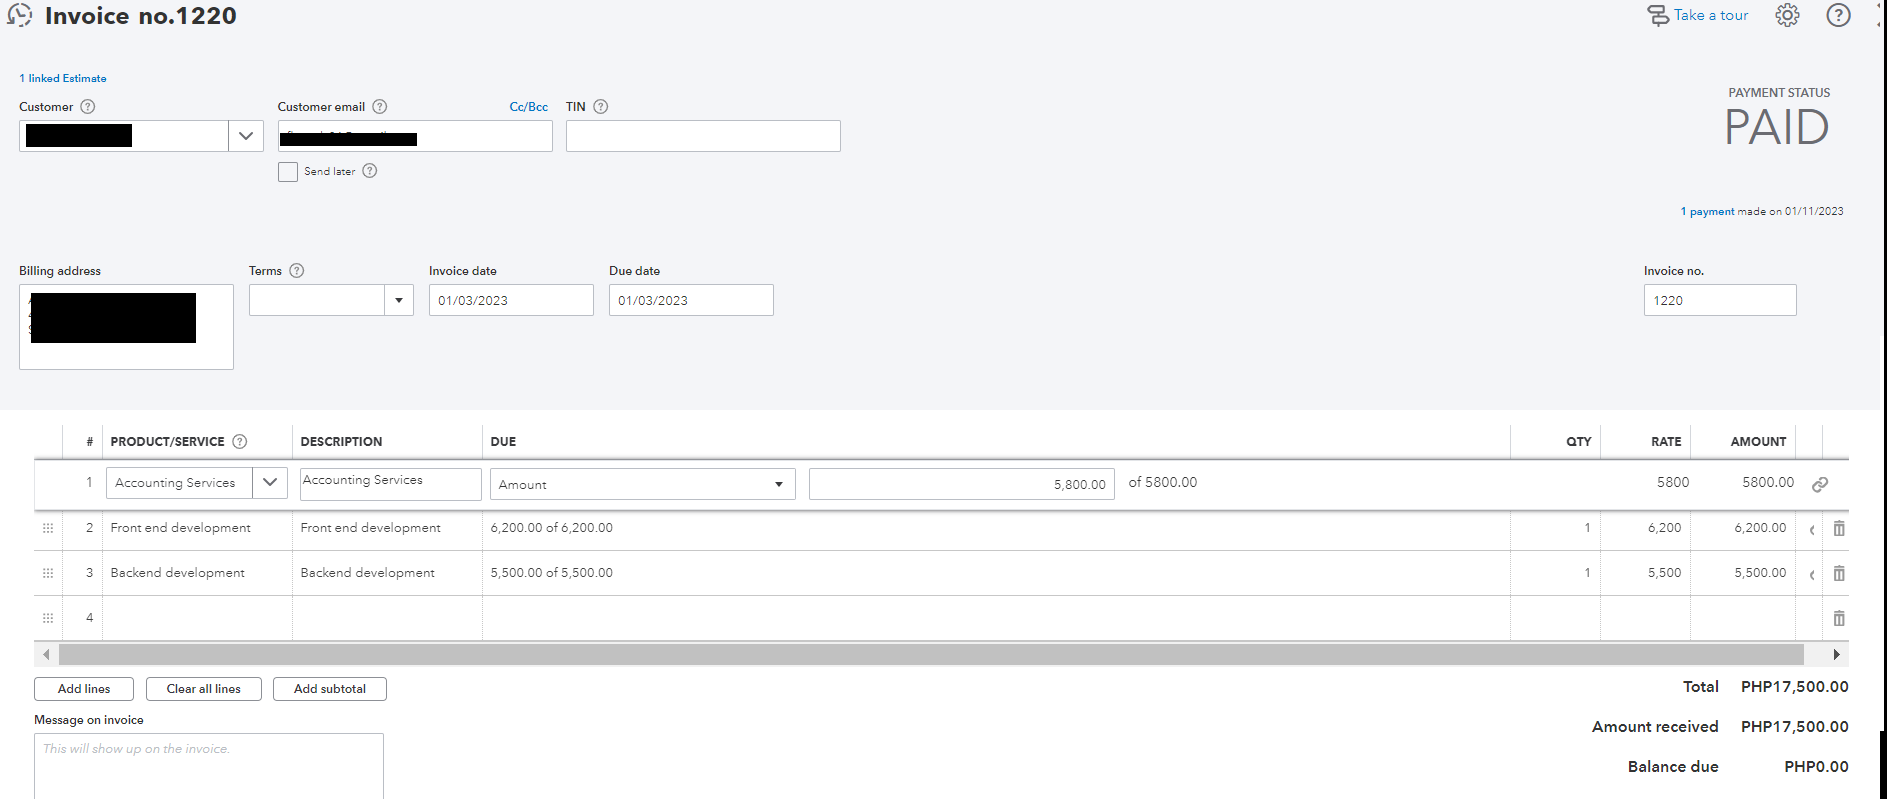Click the Customer email input field
Viewport: 1887px width, 799px height.
(x=415, y=136)
